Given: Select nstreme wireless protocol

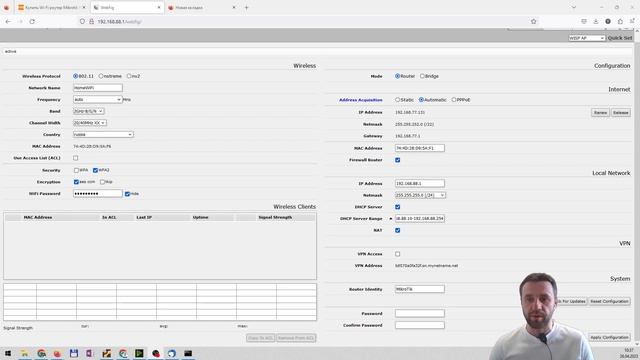Looking at the screenshot, I should 101,76.
